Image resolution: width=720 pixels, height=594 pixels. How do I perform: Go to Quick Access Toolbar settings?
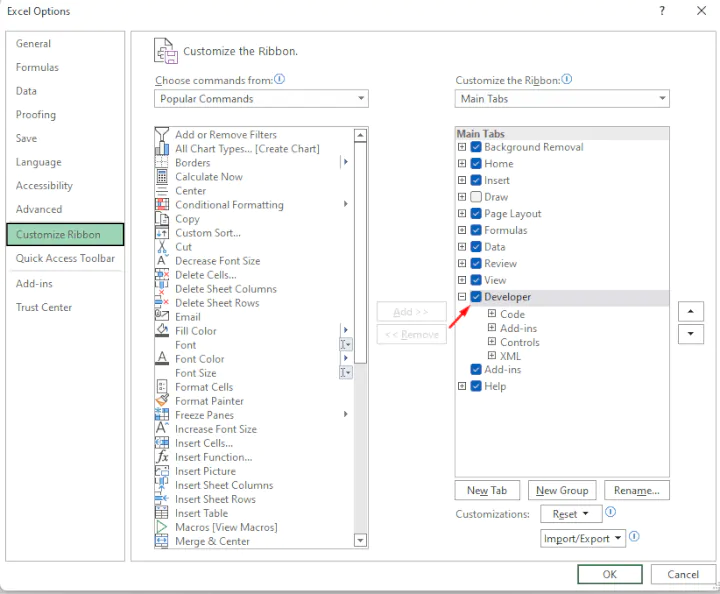coord(65,258)
